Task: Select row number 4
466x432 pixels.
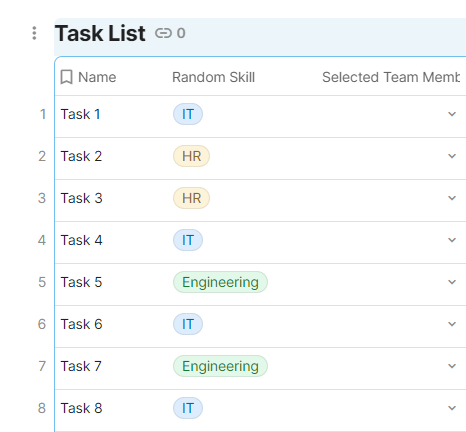Action: 42,240
